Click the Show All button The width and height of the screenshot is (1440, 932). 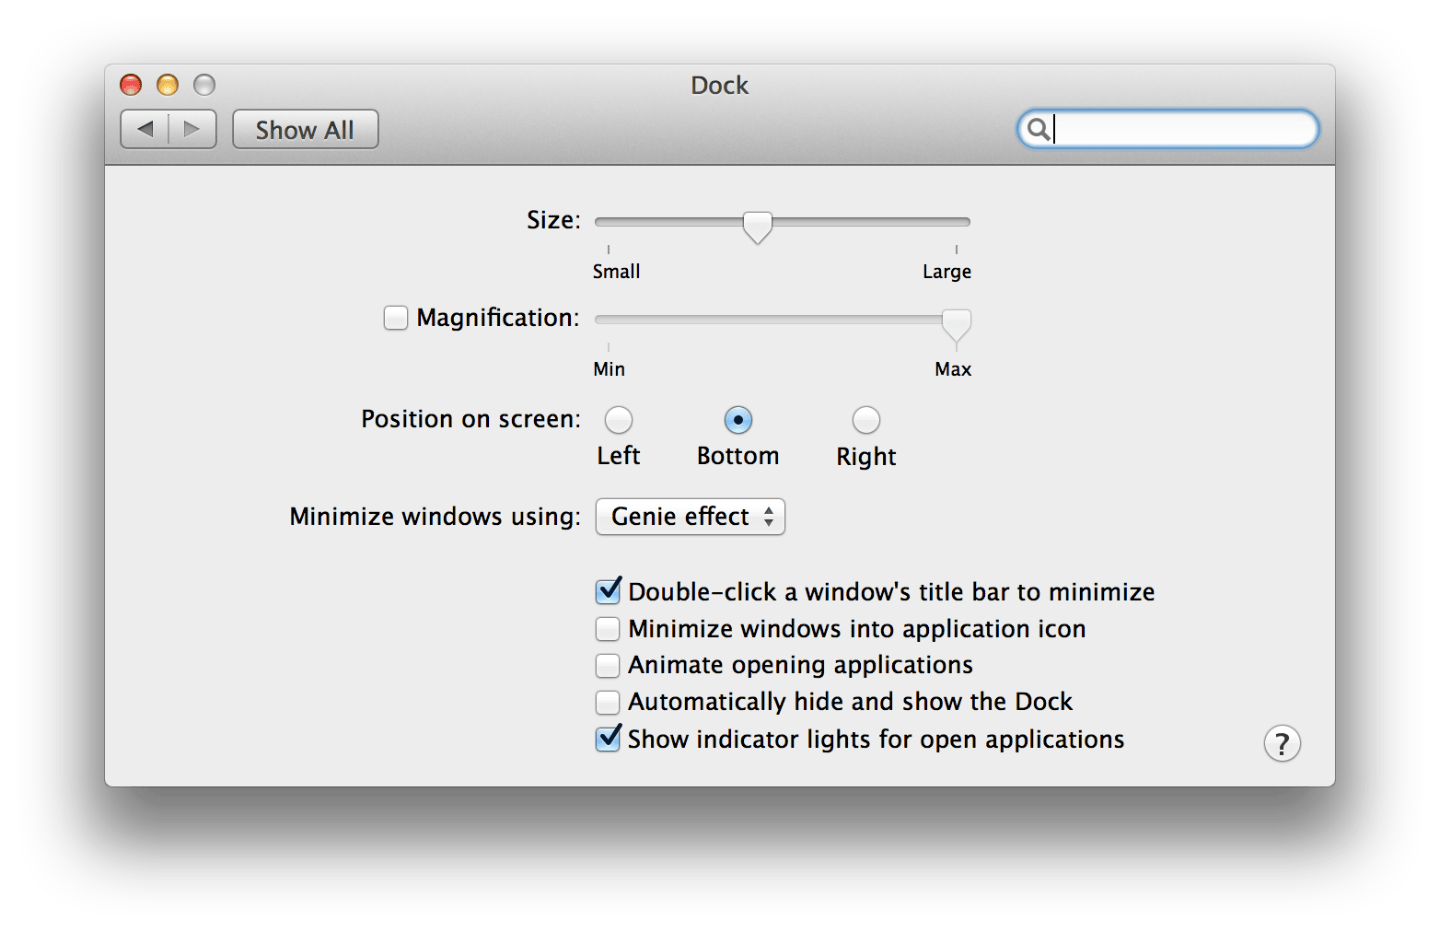pyautogui.click(x=305, y=128)
